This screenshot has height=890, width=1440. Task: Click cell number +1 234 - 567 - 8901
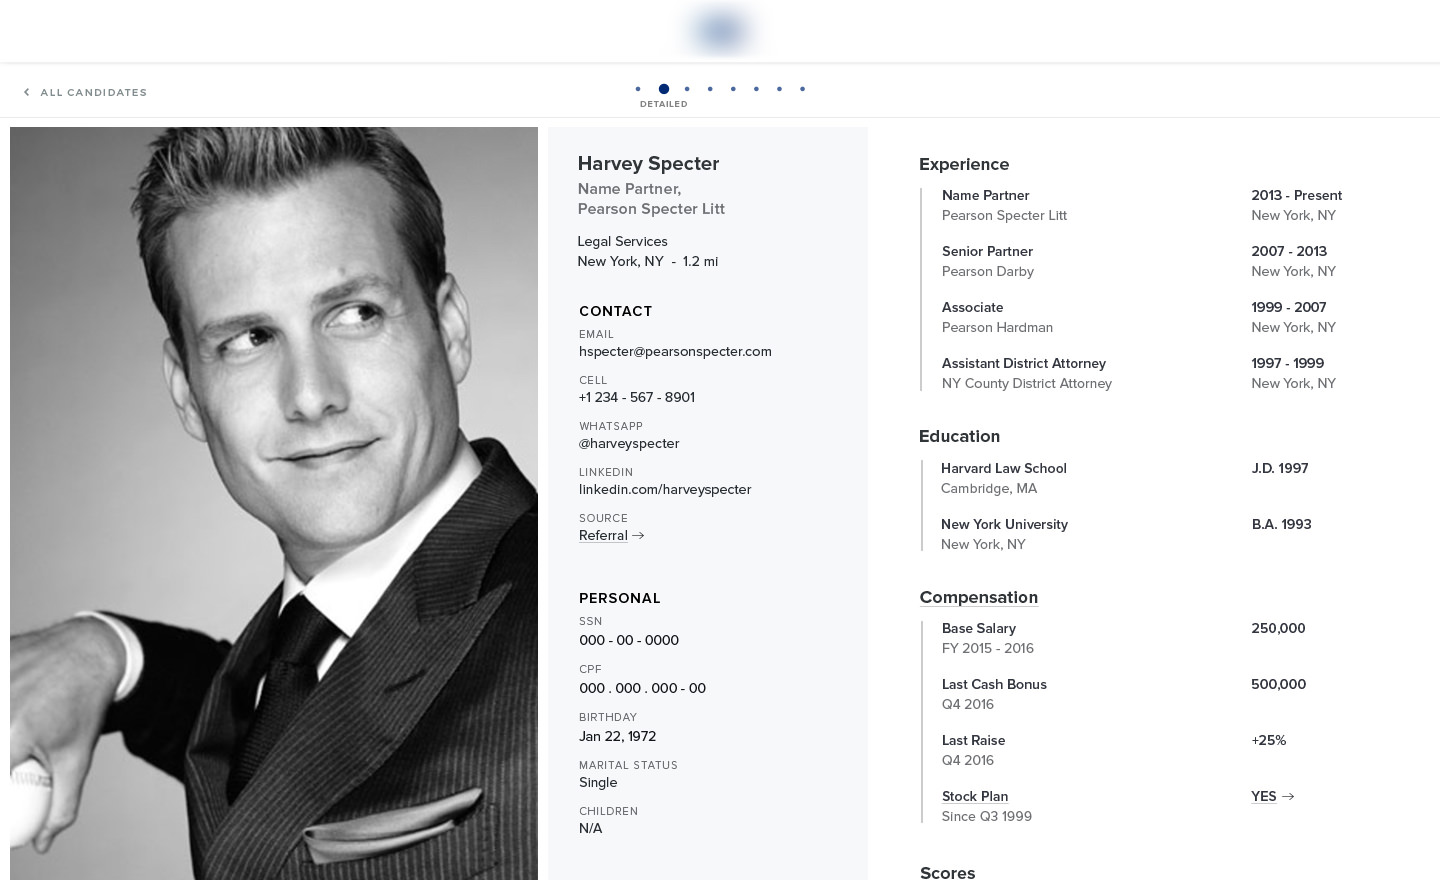coord(637,397)
